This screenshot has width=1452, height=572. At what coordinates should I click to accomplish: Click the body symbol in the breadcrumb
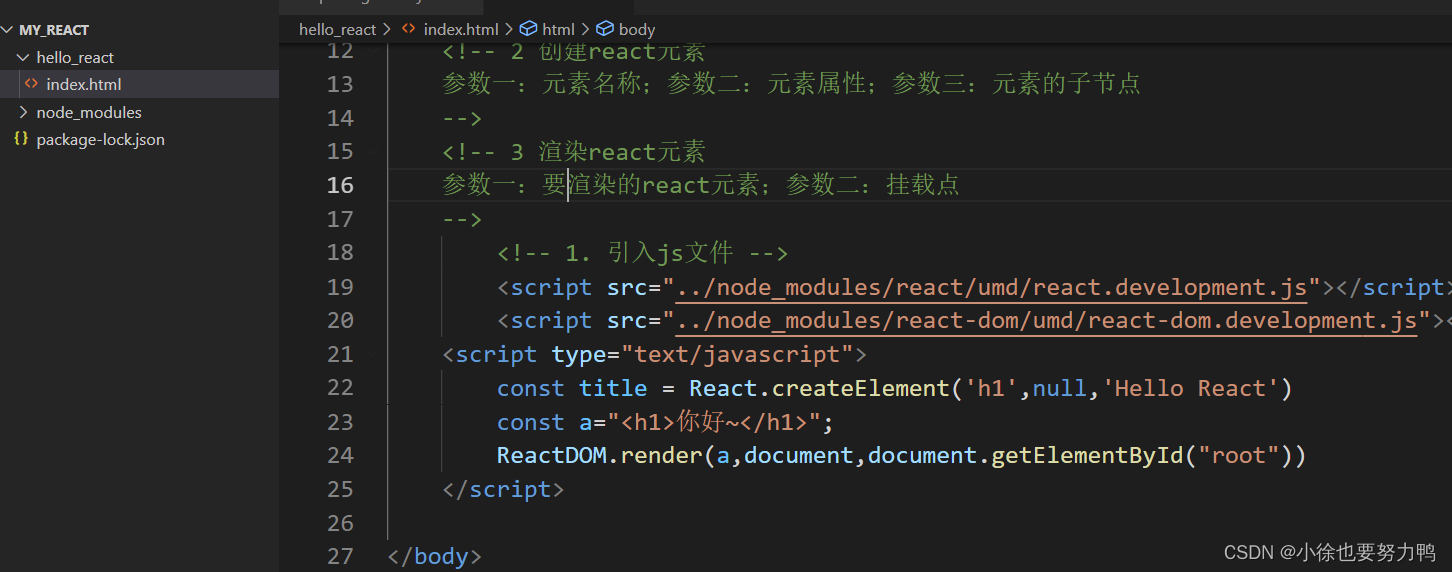(x=637, y=30)
